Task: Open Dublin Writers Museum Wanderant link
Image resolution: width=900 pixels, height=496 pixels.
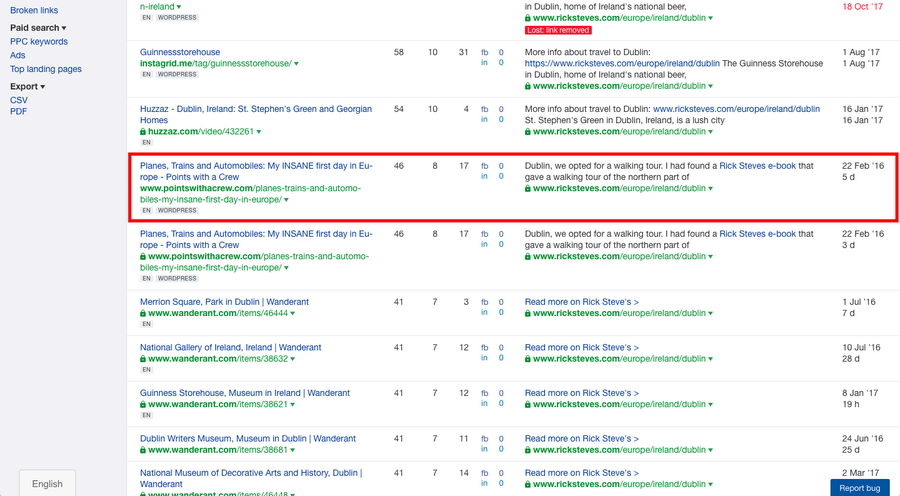Action: pyautogui.click(x=248, y=438)
